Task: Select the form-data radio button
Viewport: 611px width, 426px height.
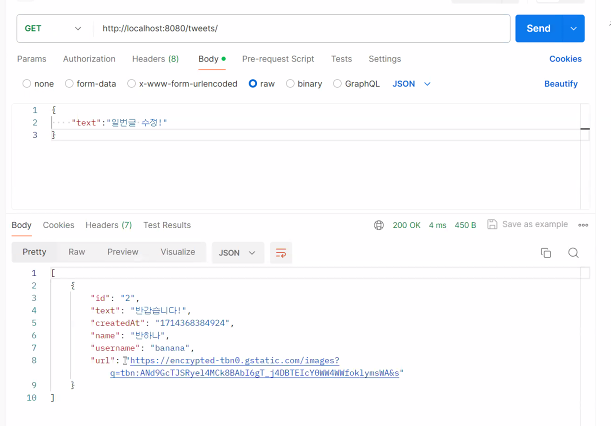Action: pos(69,84)
